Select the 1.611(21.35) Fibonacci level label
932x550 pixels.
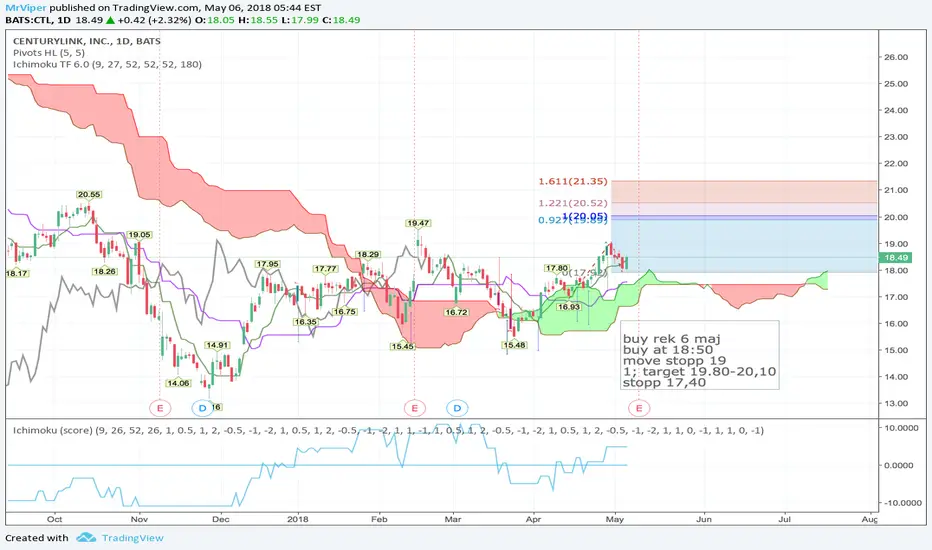[x=573, y=181]
